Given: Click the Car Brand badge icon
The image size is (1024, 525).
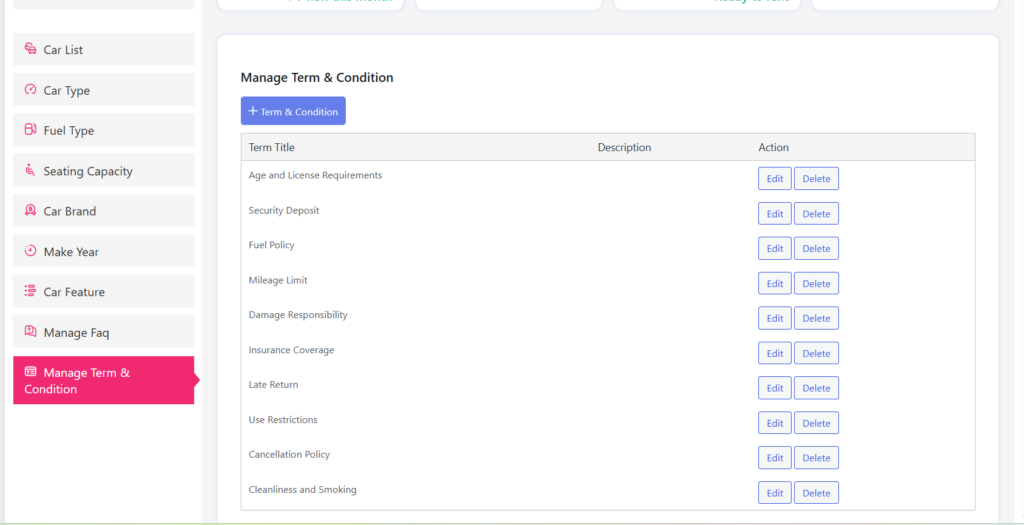Looking at the screenshot, I should [30, 210].
